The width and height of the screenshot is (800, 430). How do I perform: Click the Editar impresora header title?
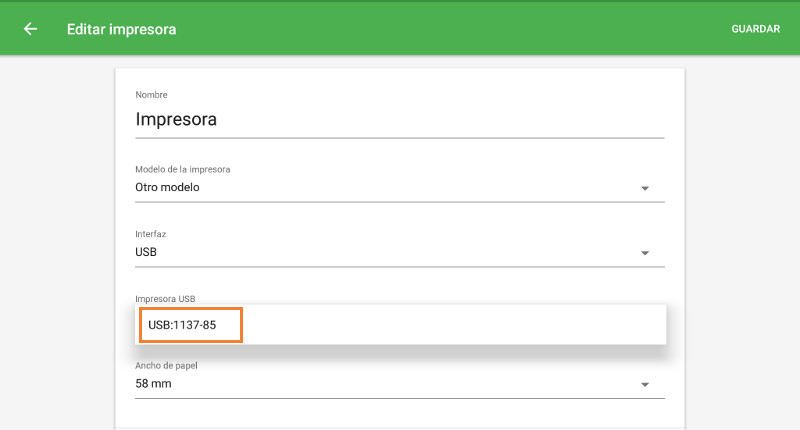point(121,29)
